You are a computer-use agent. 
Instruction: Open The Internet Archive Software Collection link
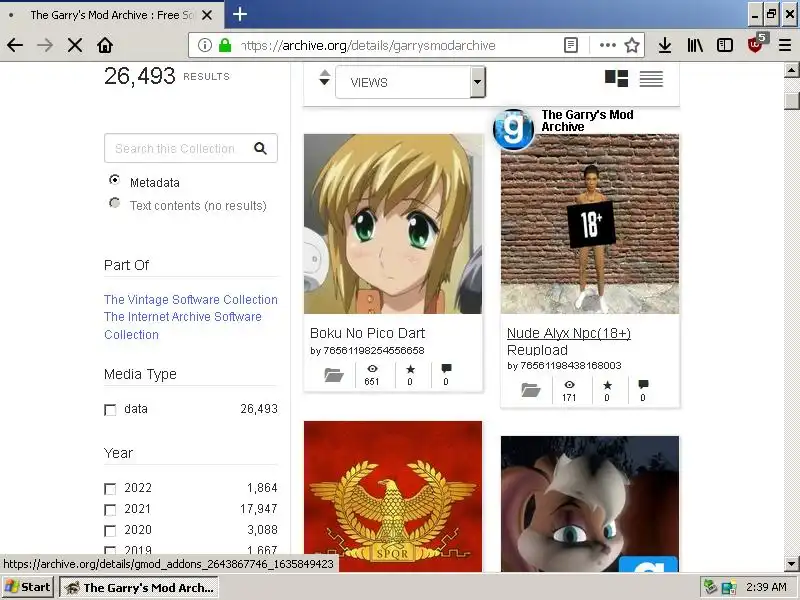click(x=183, y=326)
